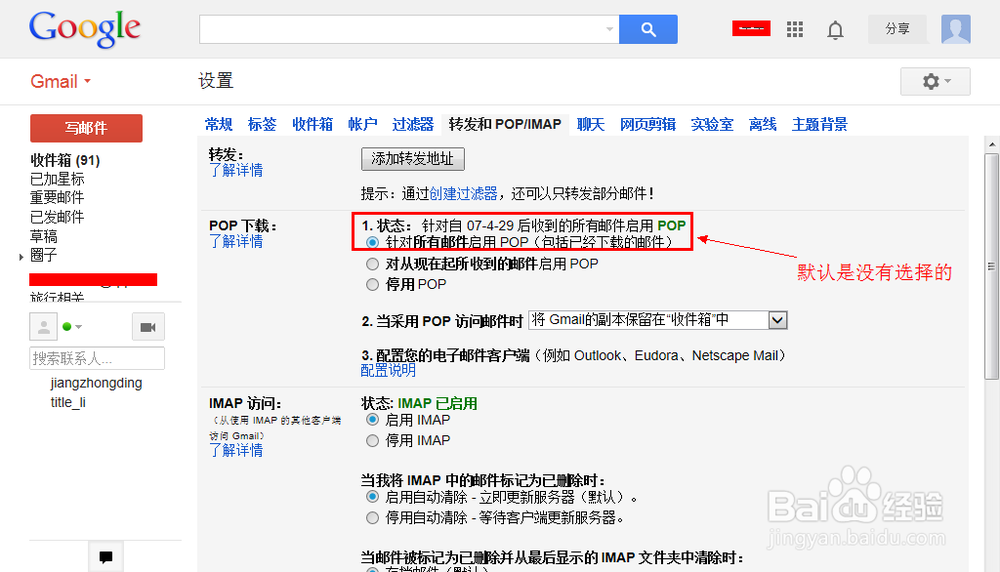Open the 聊天 settings tab

pos(591,124)
